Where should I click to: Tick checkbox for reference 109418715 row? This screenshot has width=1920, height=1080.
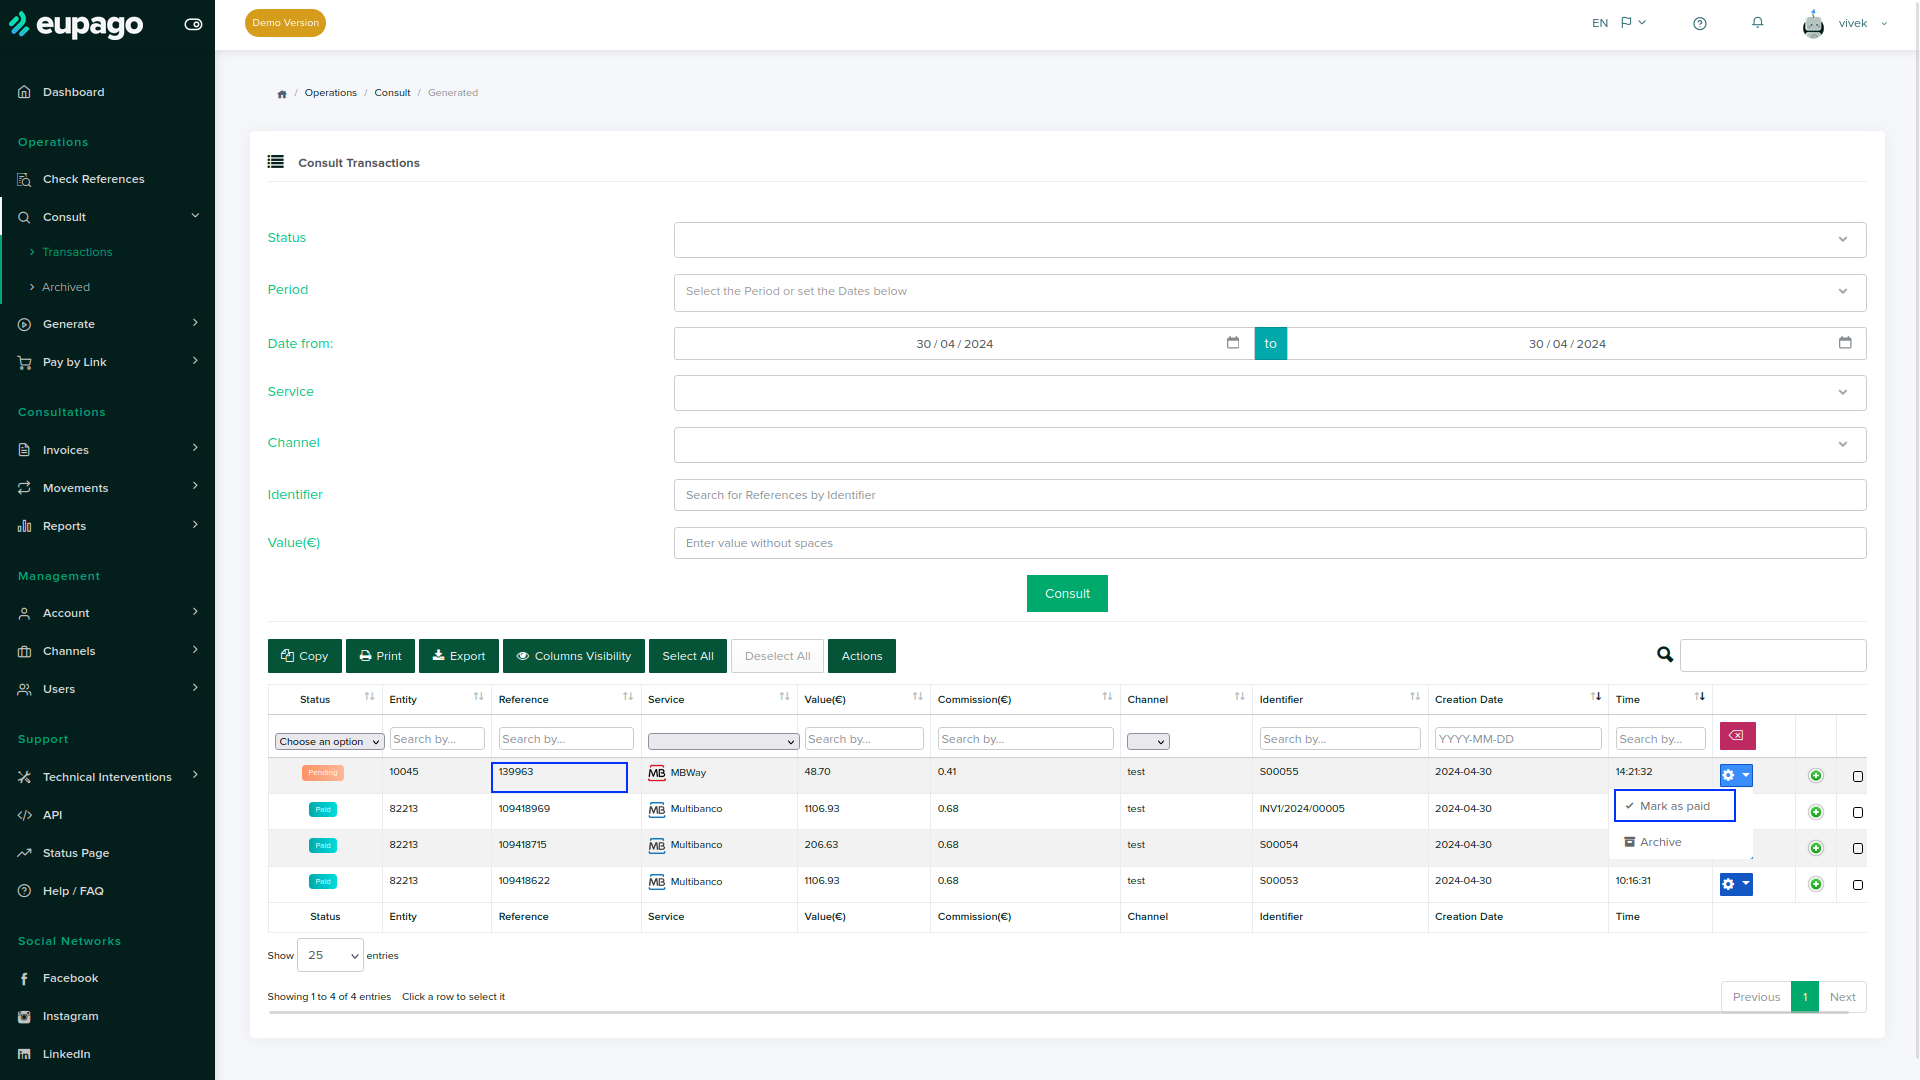1858,849
